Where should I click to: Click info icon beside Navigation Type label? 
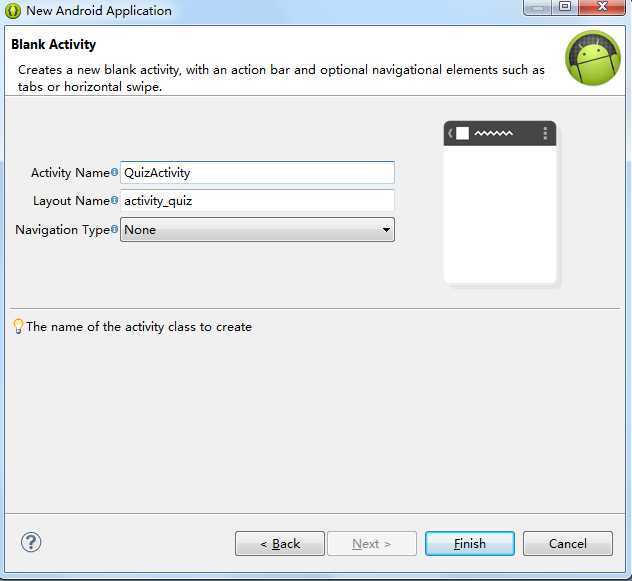click(114, 229)
